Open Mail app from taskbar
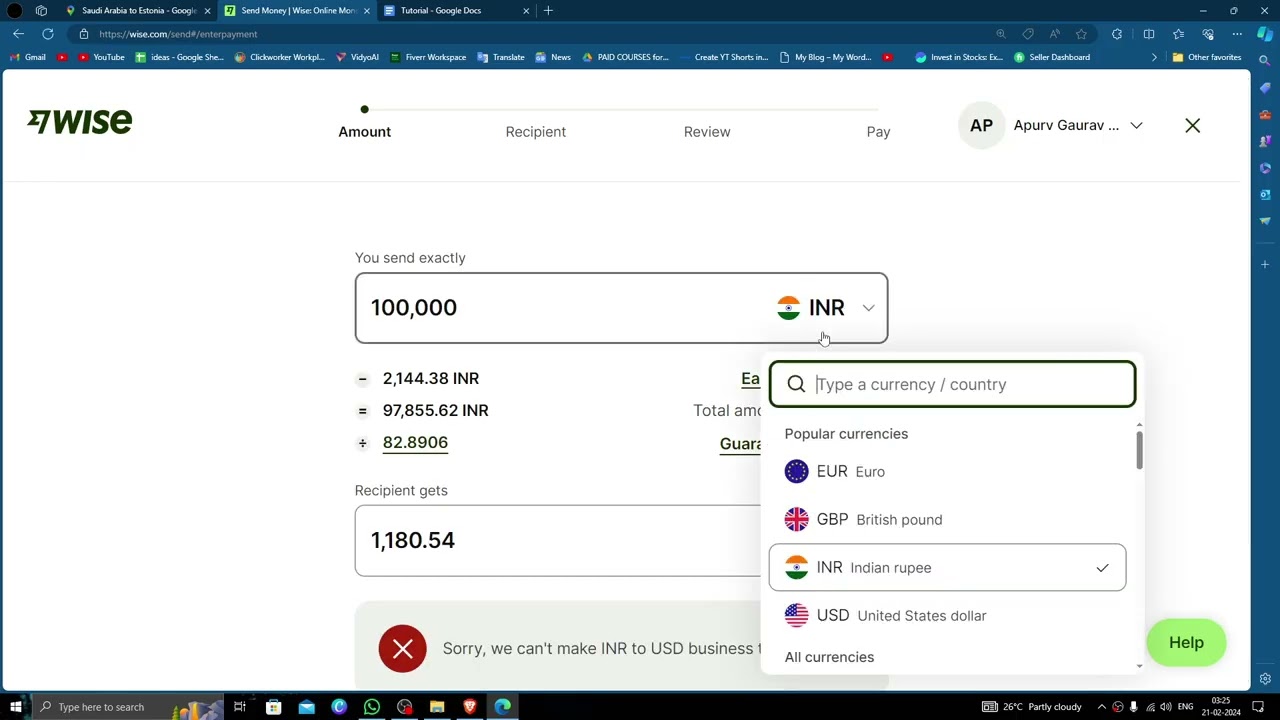 tap(306, 707)
